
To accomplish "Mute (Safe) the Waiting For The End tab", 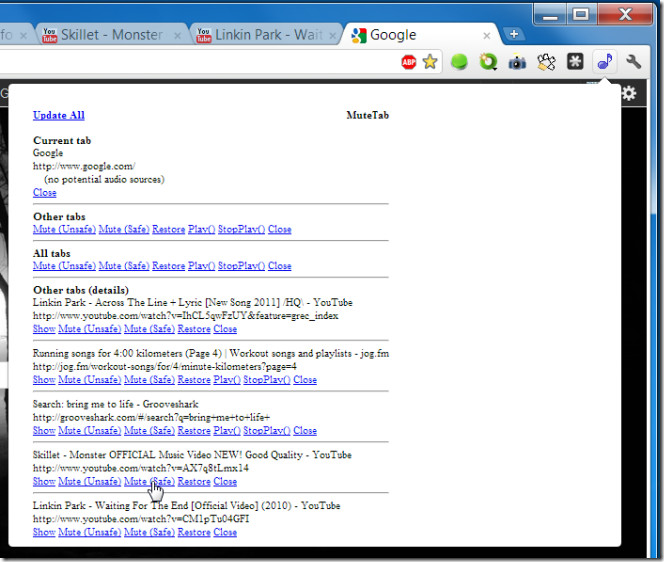I will pos(149,532).
